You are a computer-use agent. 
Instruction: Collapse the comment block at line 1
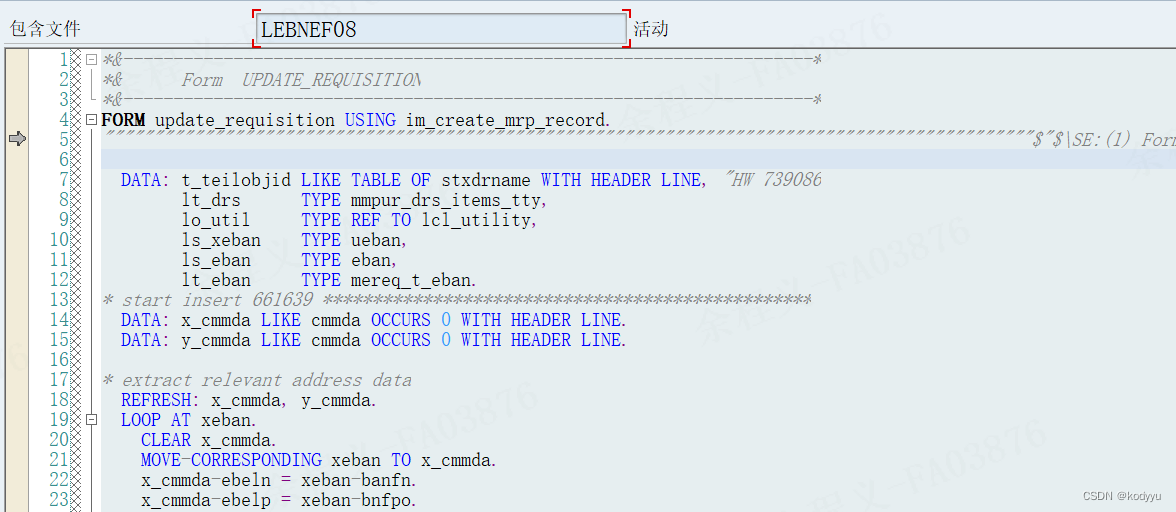pos(92,59)
